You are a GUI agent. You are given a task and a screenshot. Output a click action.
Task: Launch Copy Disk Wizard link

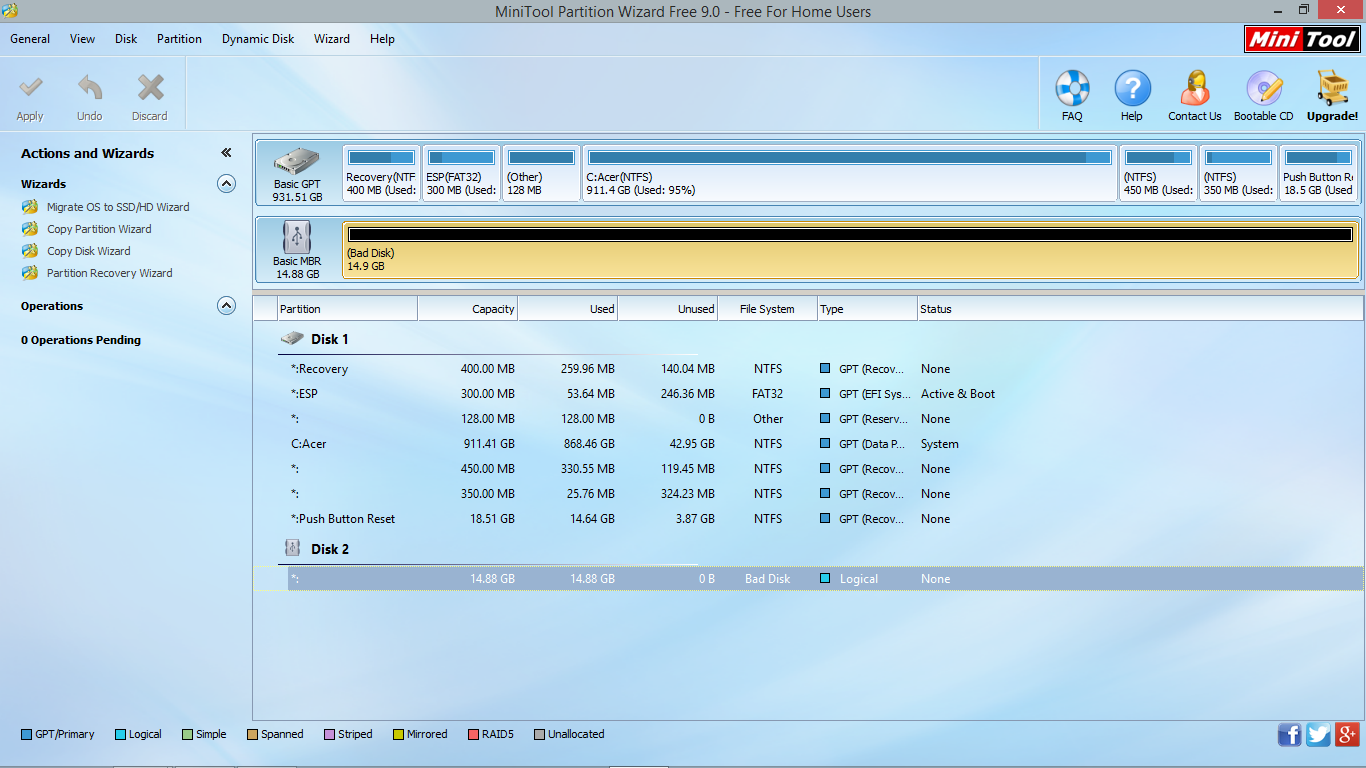click(89, 251)
